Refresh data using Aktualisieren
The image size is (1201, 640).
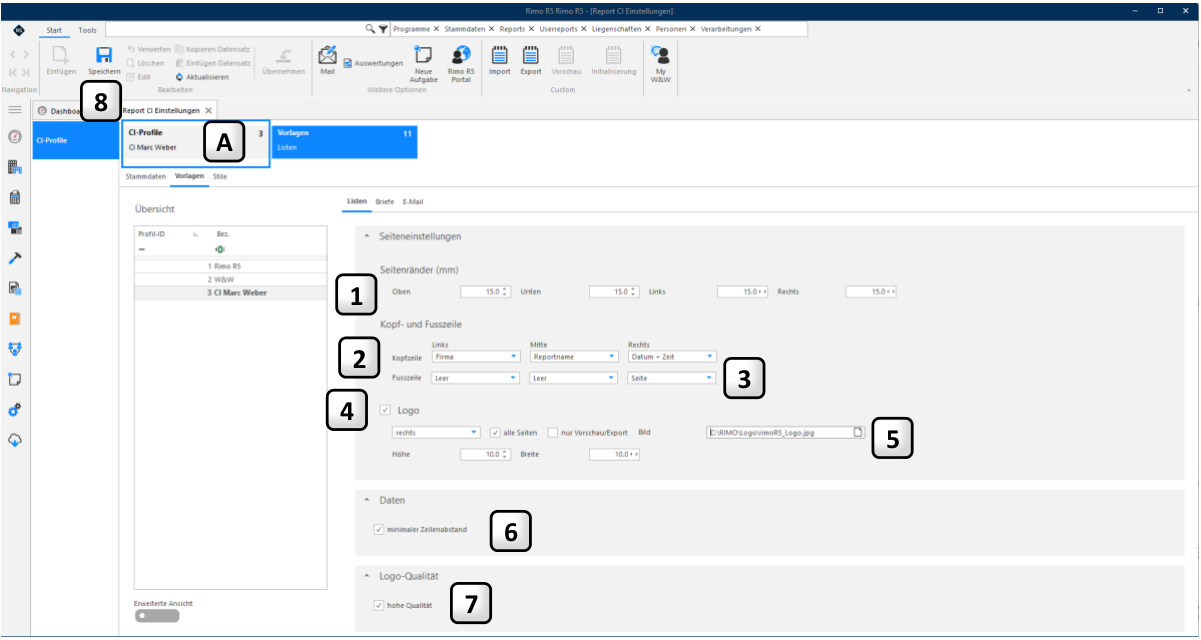tap(202, 76)
